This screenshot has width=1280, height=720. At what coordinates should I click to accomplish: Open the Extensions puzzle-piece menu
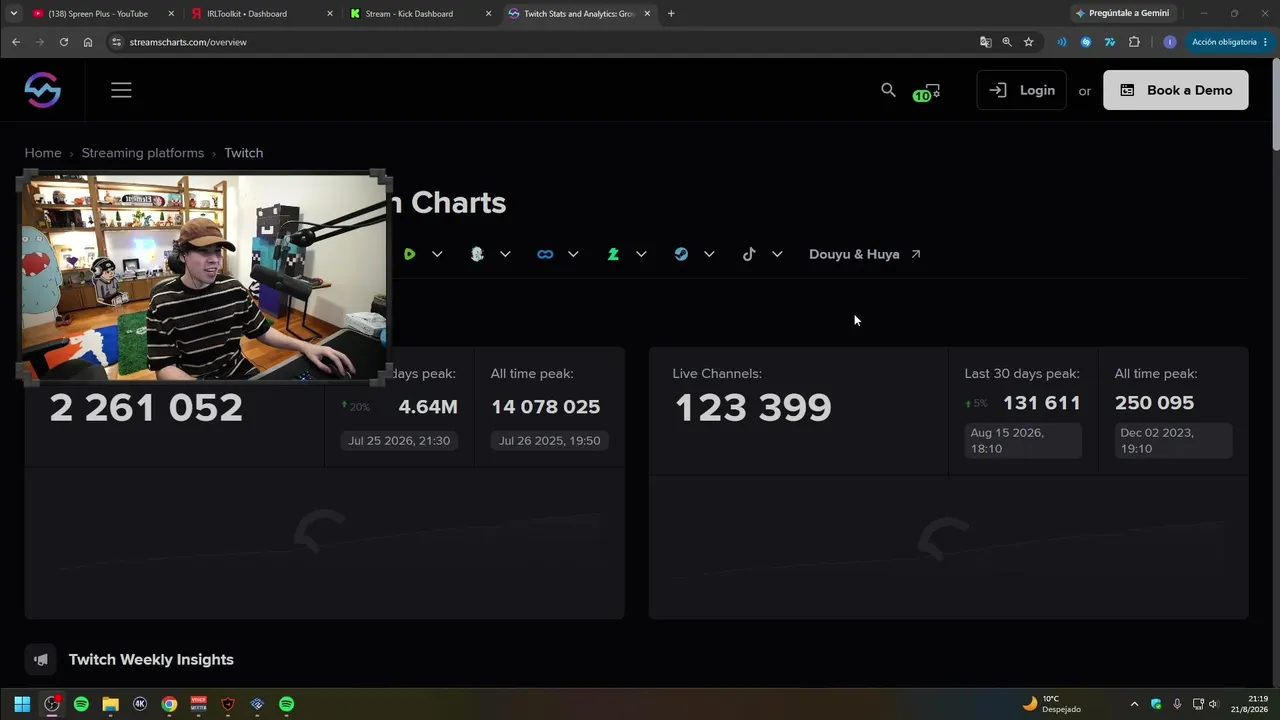(x=1134, y=42)
